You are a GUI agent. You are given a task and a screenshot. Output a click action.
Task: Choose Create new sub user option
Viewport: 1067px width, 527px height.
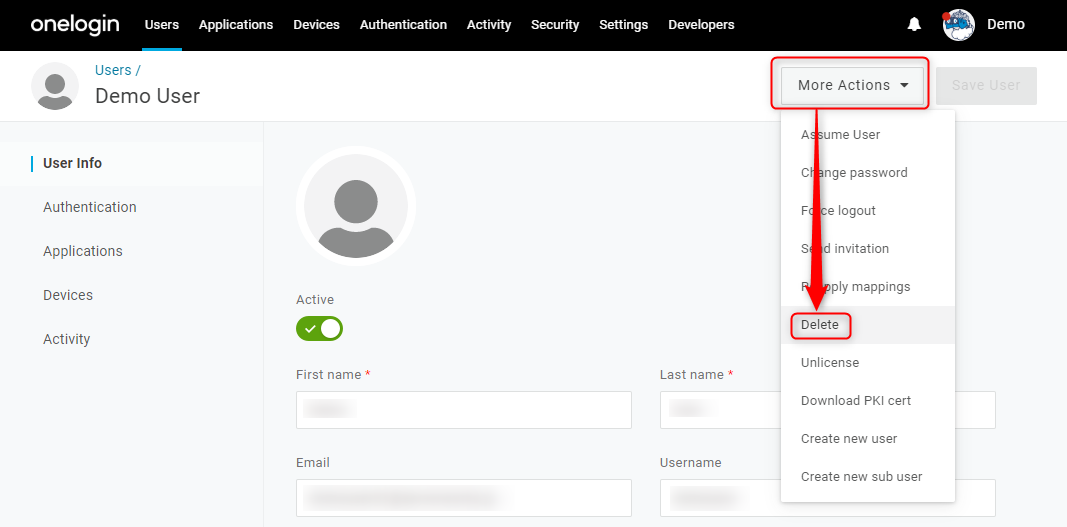click(868, 477)
